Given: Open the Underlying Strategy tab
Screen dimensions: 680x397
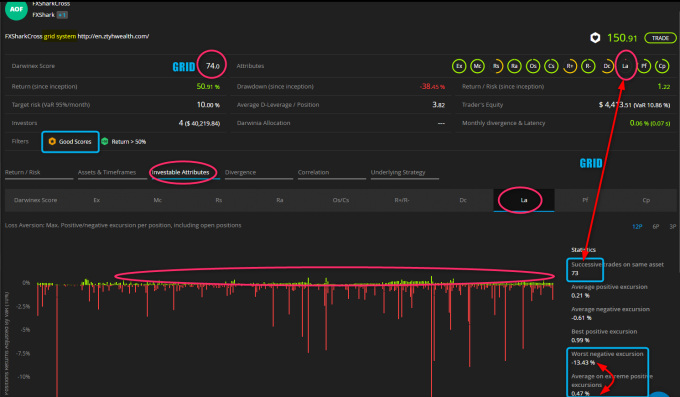Looking at the screenshot, I should [x=398, y=172].
